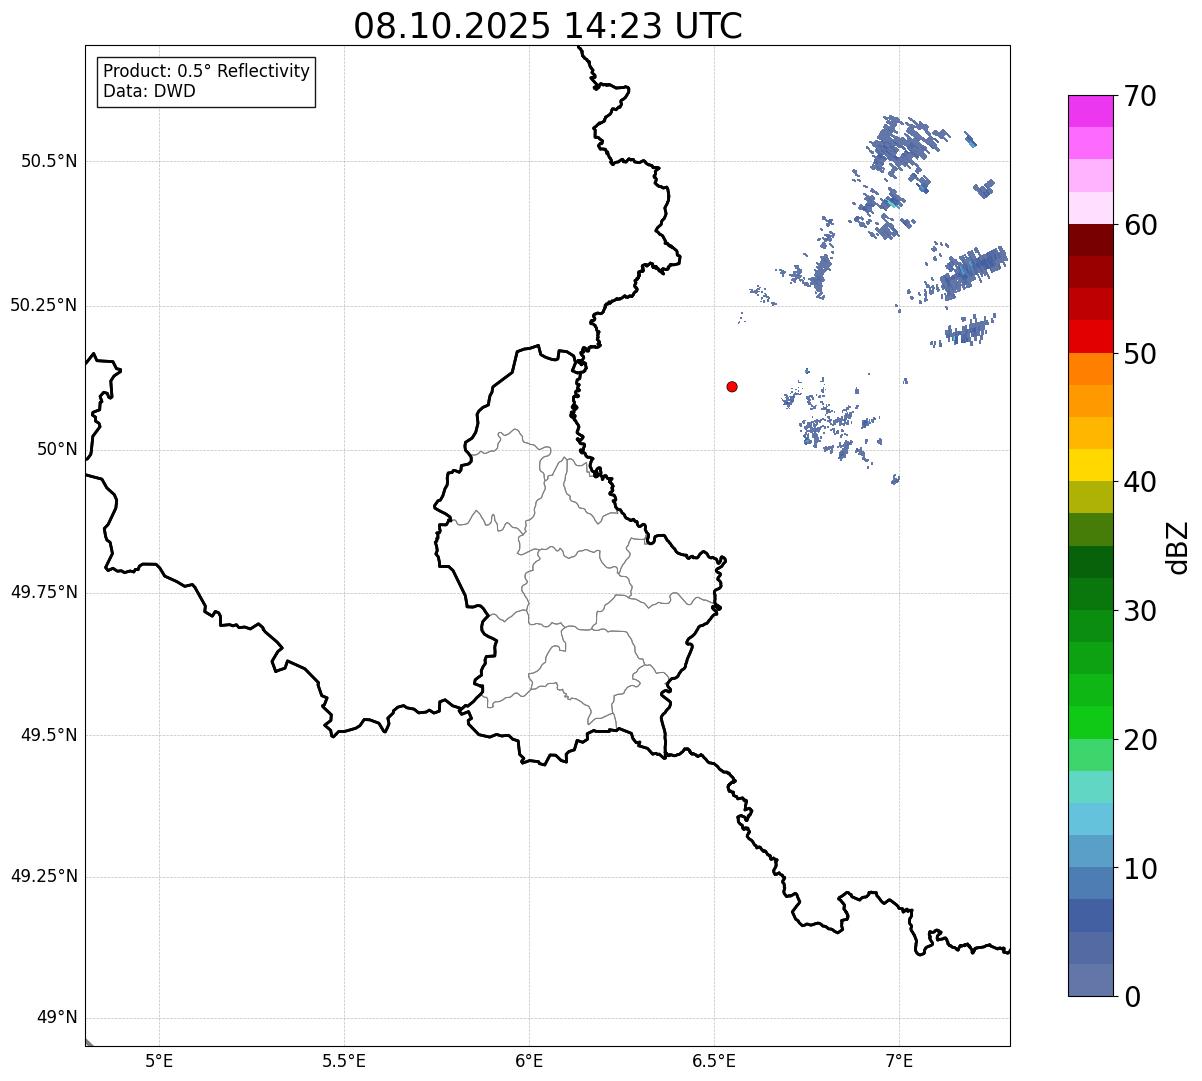Image resolution: width=1202 pixels, height=1081 pixels.
Task: Click the "Product: 0.5° Reflectivity" text
Action: pos(206,72)
